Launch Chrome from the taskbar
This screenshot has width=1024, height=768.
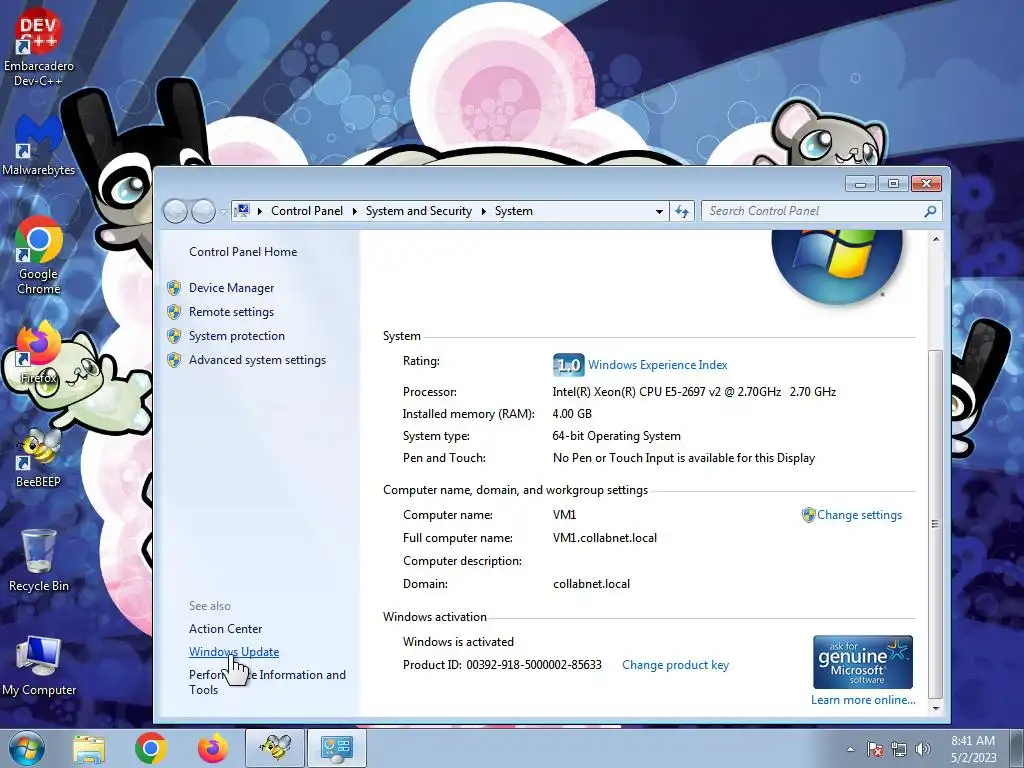coord(151,748)
